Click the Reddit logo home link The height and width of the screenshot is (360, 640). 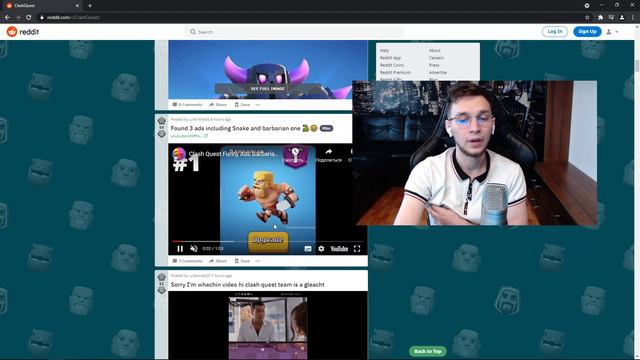click(x=23, y=31)
